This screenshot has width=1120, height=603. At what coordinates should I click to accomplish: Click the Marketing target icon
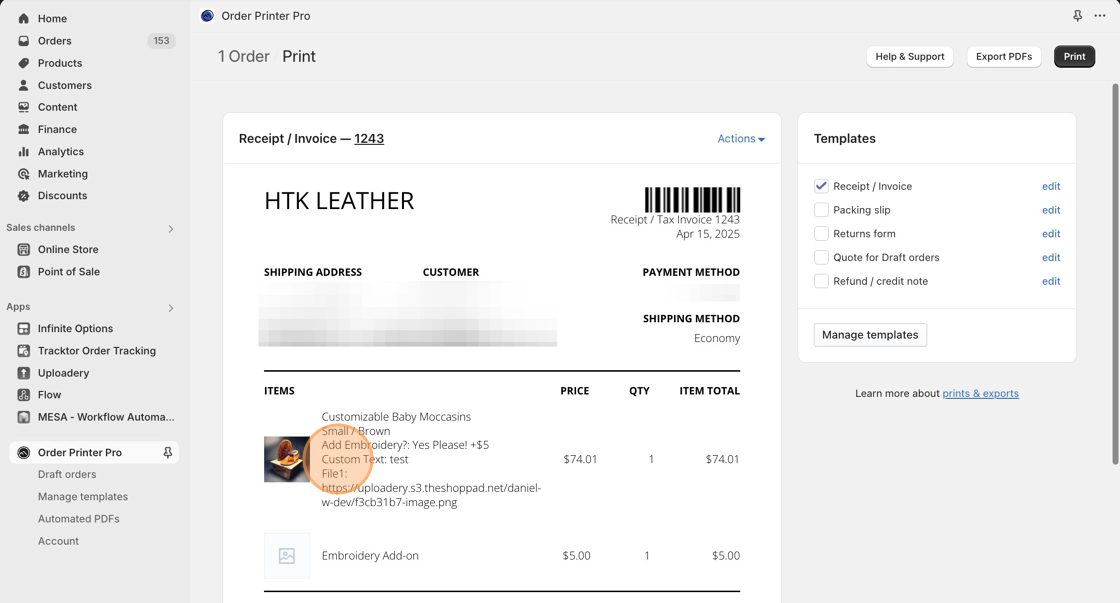24,174
